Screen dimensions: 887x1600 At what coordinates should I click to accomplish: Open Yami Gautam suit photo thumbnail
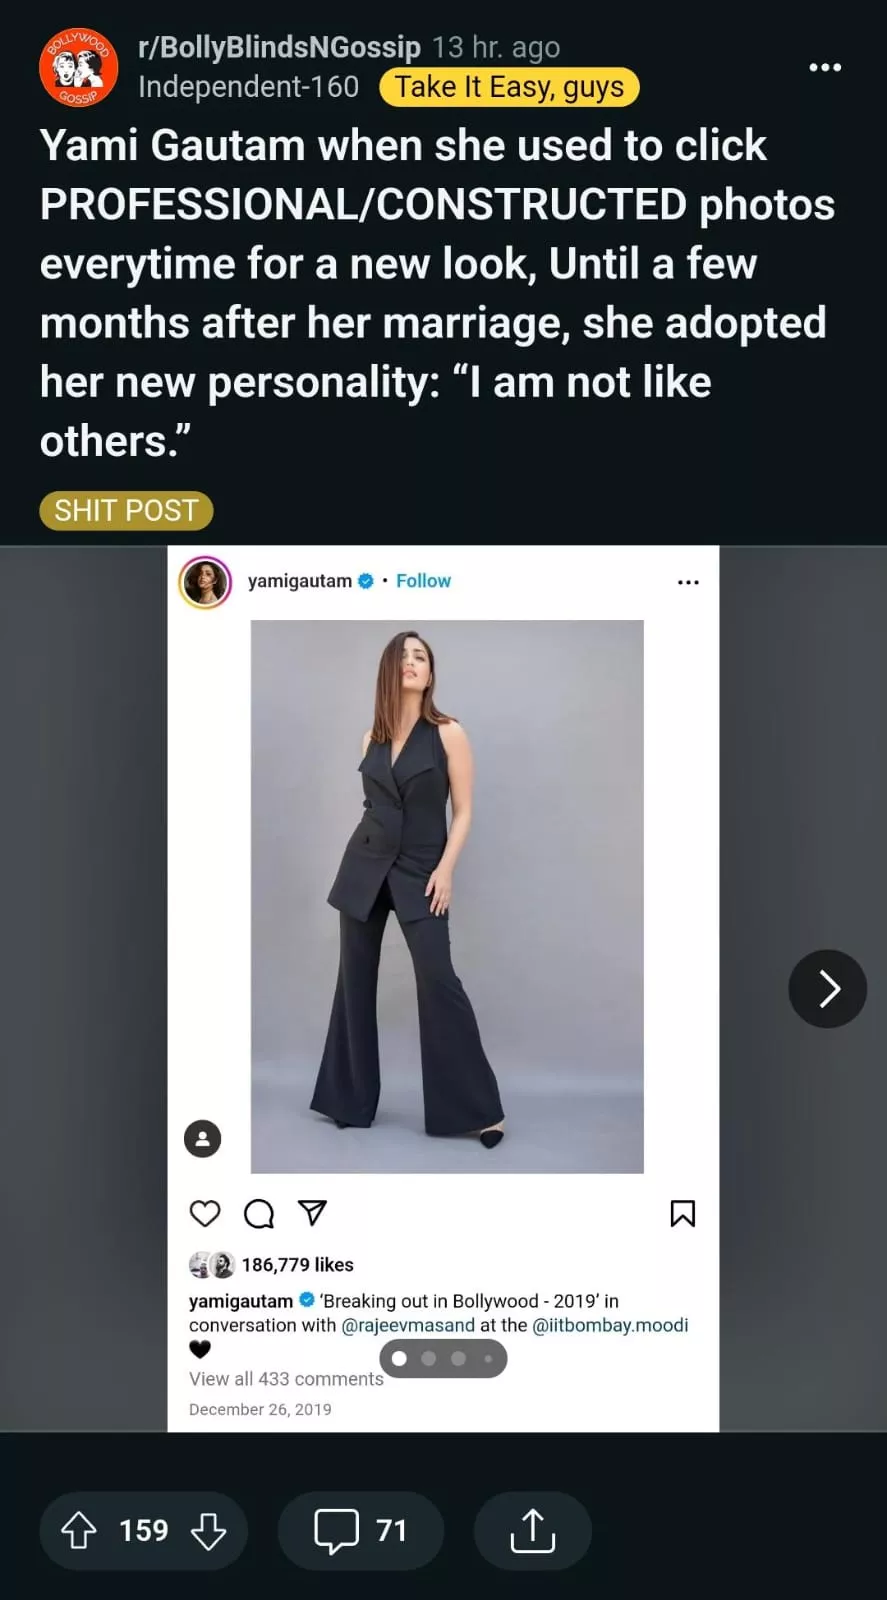[446, 896]
